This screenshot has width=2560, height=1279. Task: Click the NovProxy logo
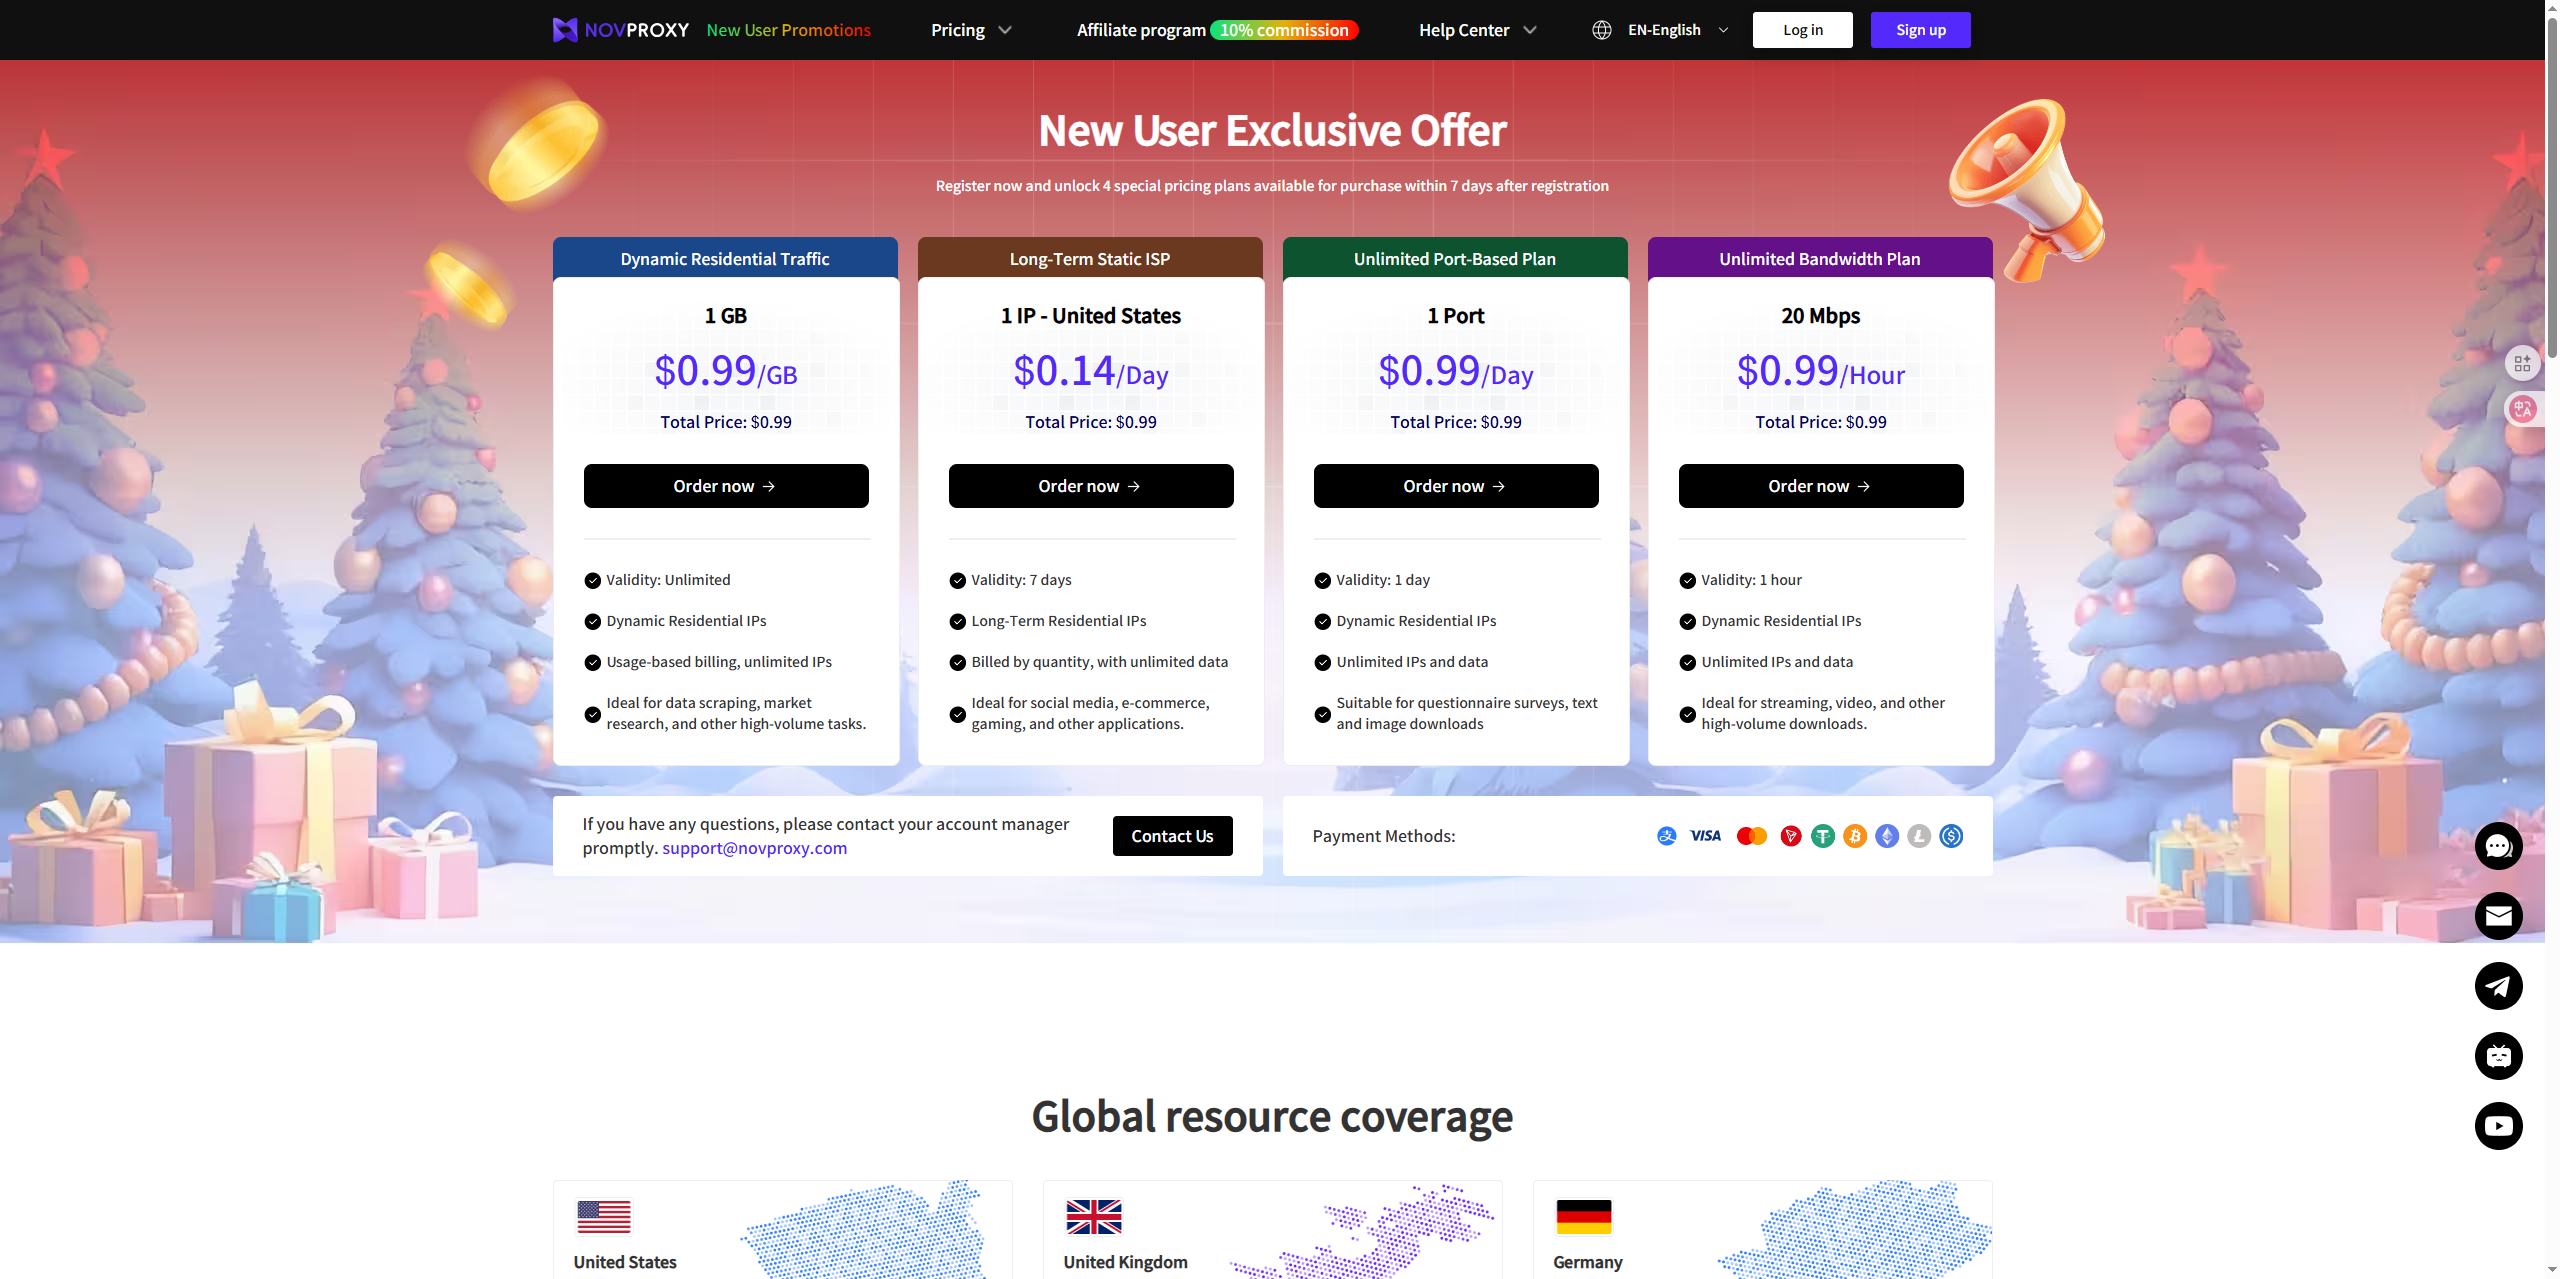pos(621,30)
